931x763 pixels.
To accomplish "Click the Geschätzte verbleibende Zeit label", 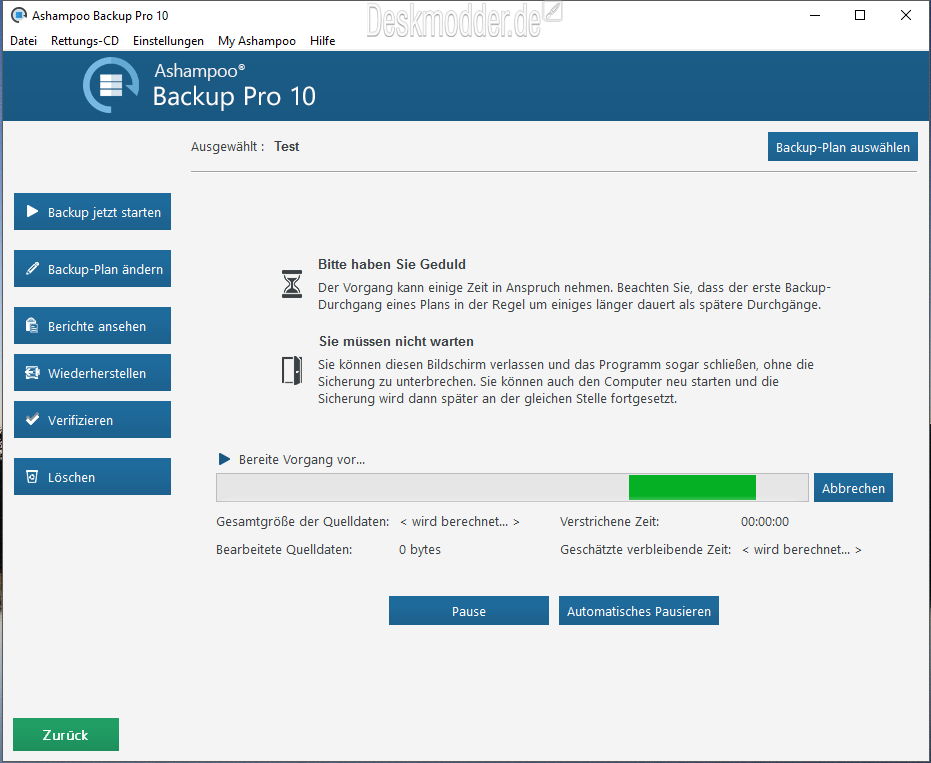I will 645,549.
